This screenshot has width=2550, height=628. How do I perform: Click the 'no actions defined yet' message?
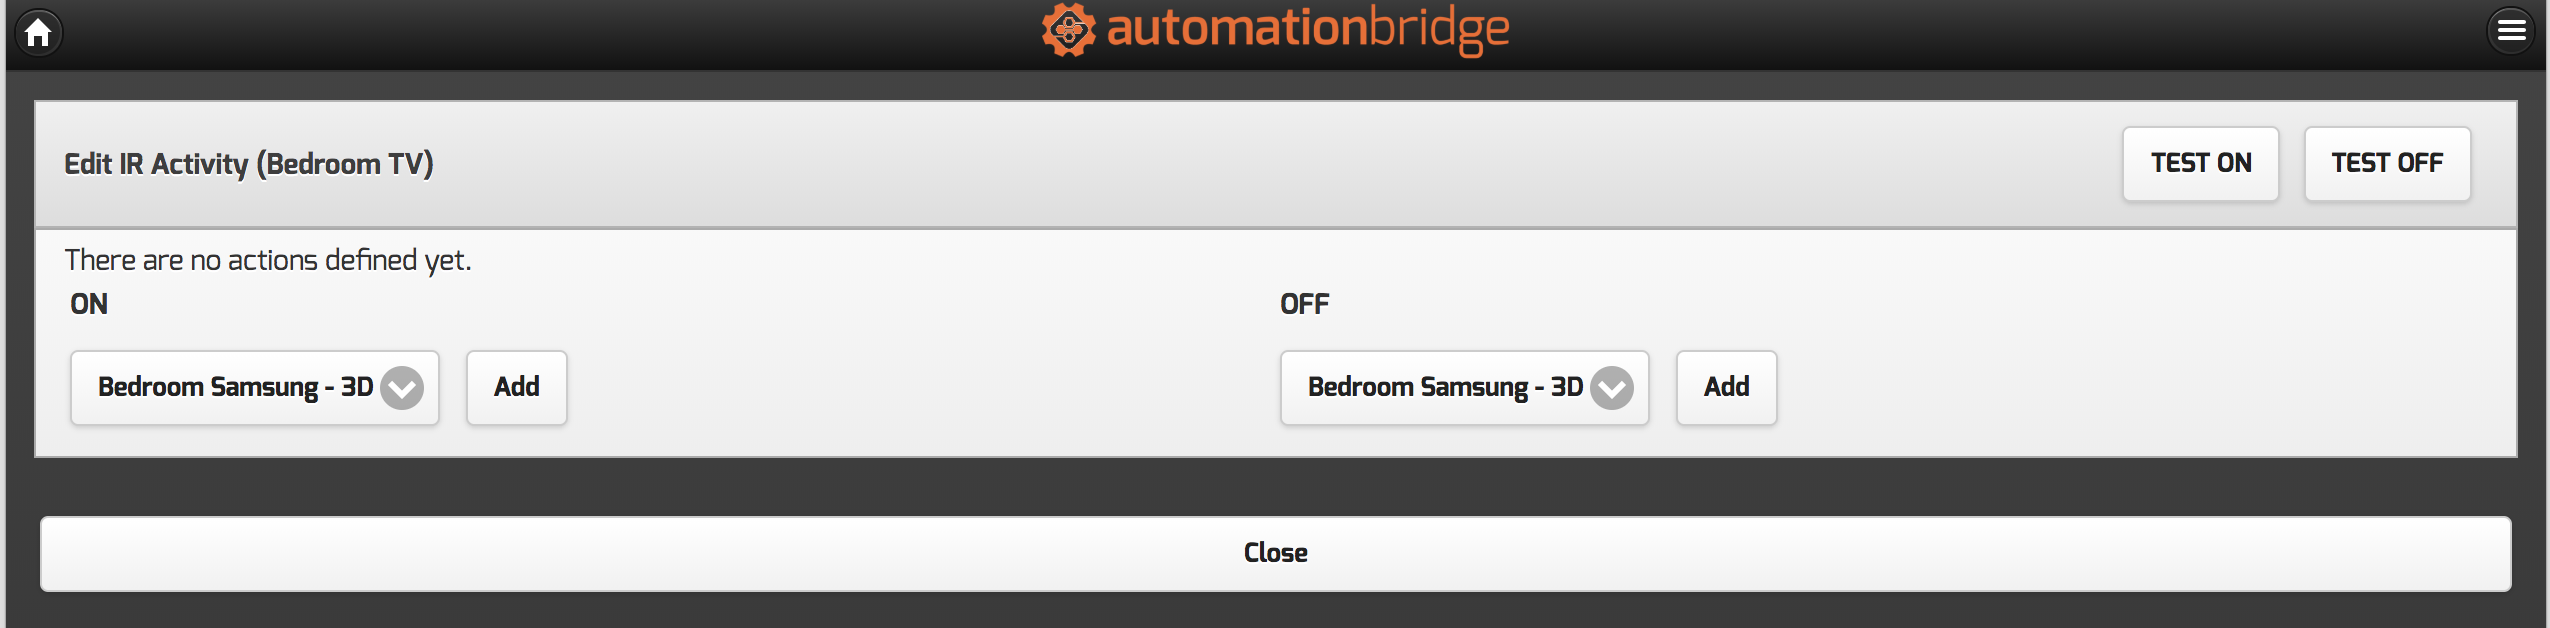coord(267,261)
